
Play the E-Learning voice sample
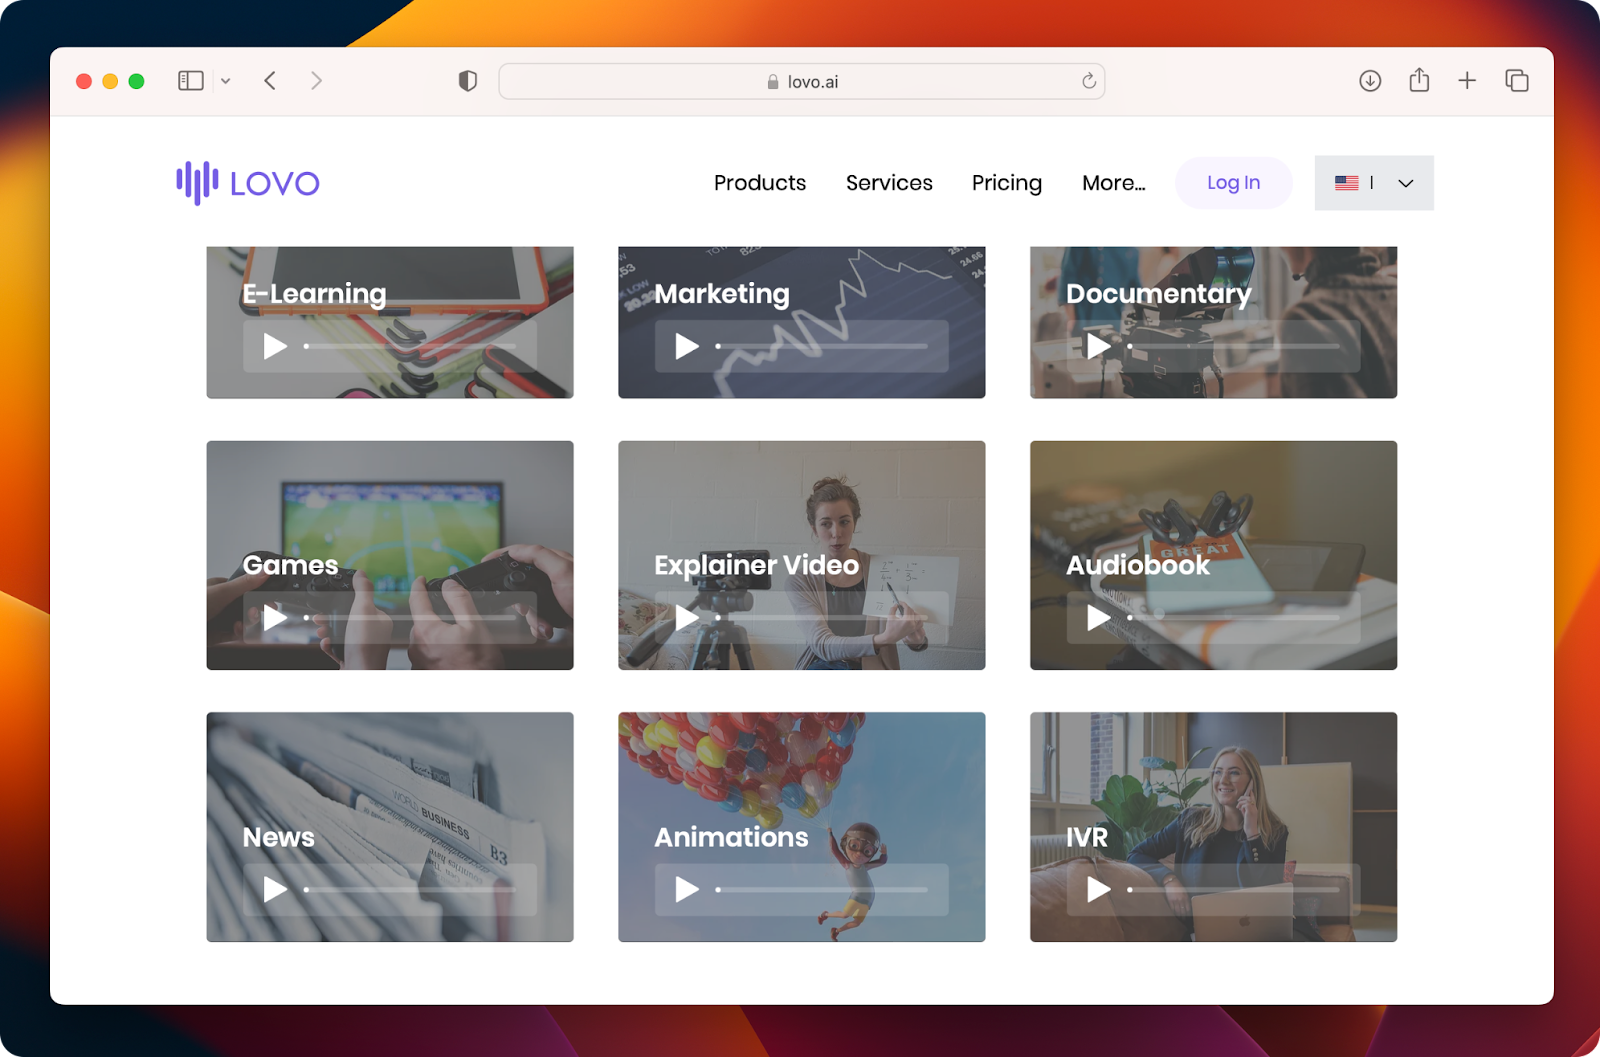(275, 346)
